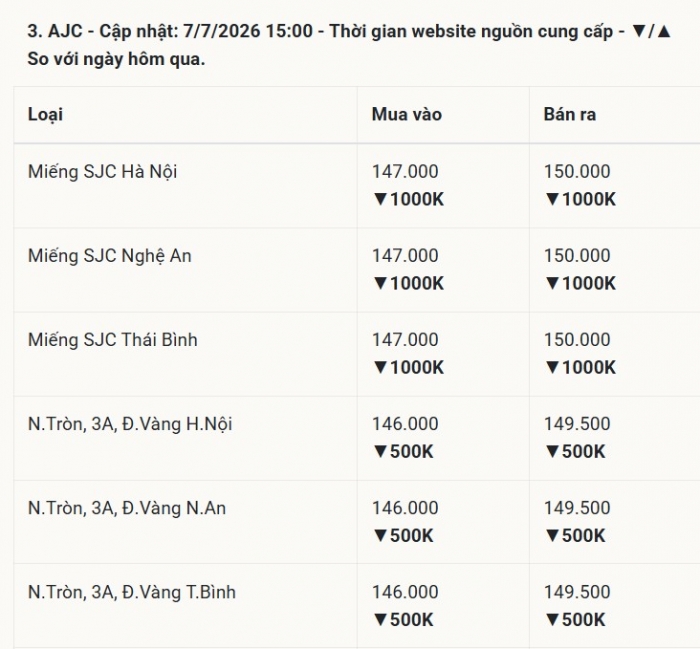Viewport: 700px width, 649px height.
Task: Click the down arrow in Hà Nội buy price
Action: [380, 200]
